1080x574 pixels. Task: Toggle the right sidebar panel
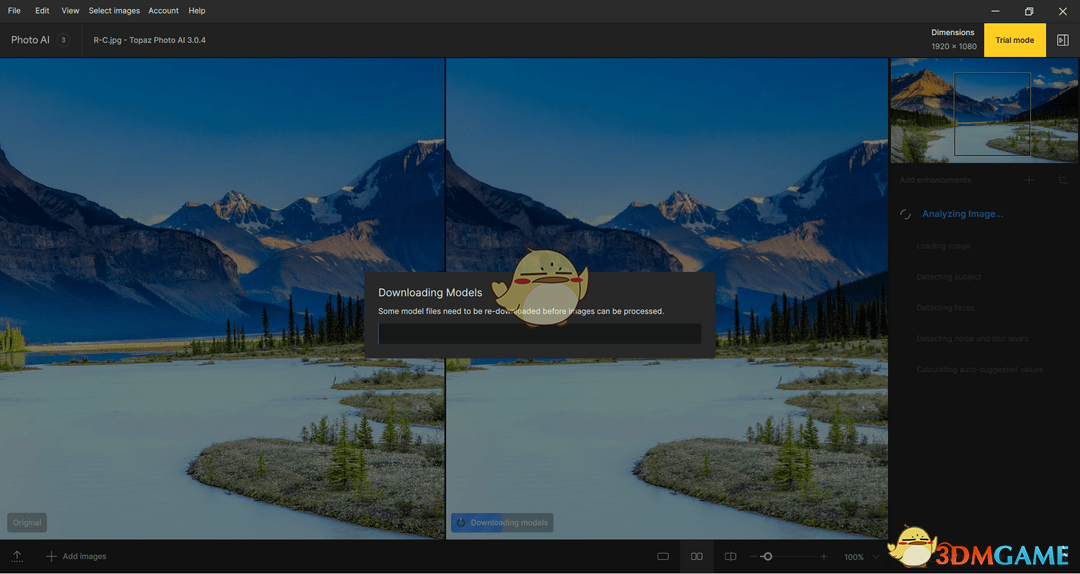click(x=1063, y=40)
